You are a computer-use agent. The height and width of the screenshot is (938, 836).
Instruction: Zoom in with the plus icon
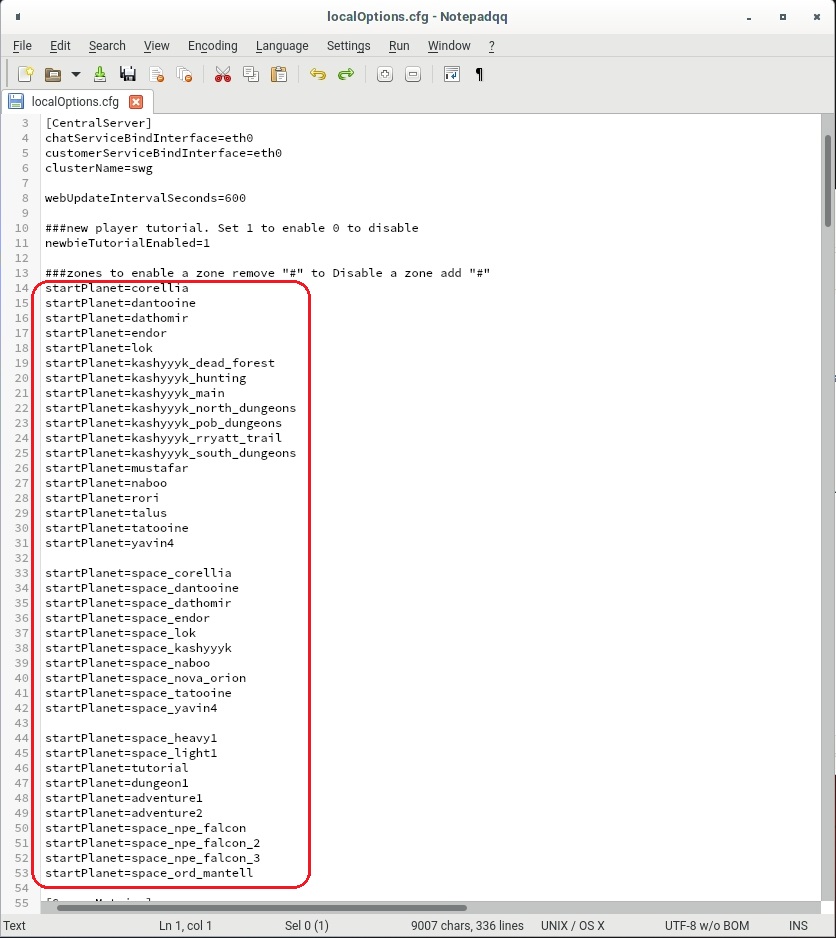pos(385,74)
